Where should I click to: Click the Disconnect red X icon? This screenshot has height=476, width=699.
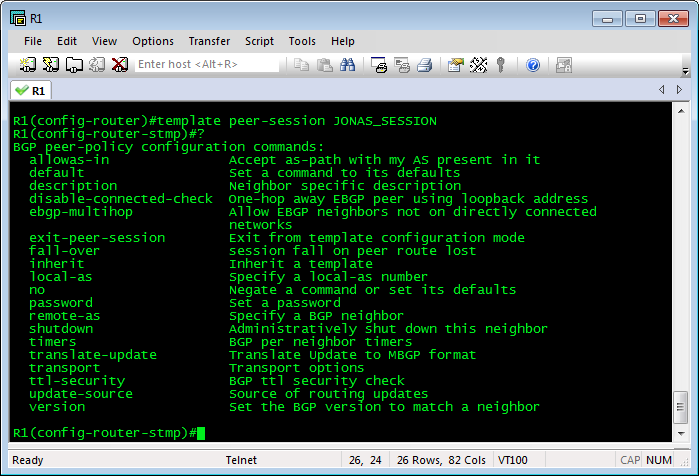coord(119,65)
